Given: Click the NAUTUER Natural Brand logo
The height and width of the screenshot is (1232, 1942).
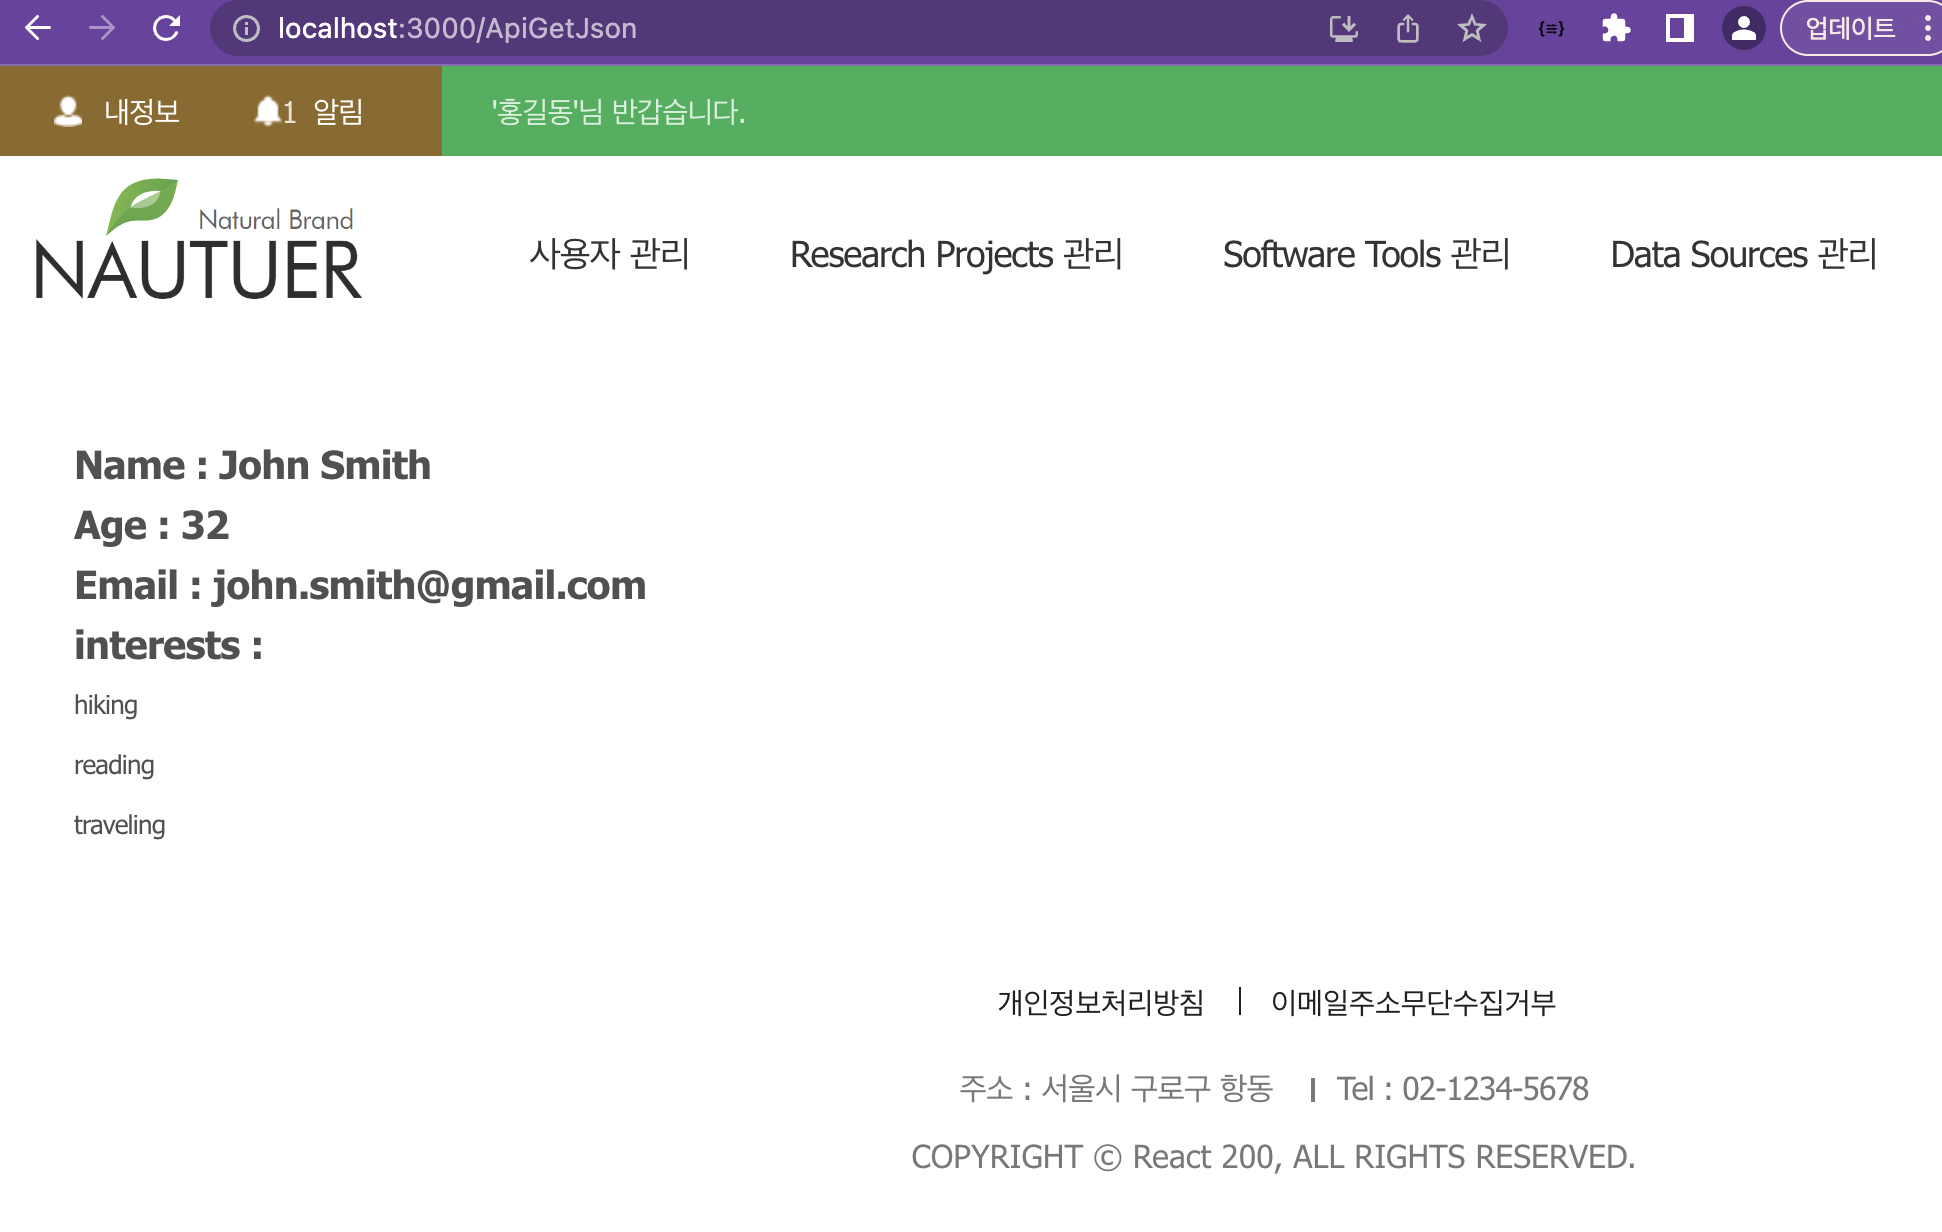Looking at the screenshot, I should point(198,241).
